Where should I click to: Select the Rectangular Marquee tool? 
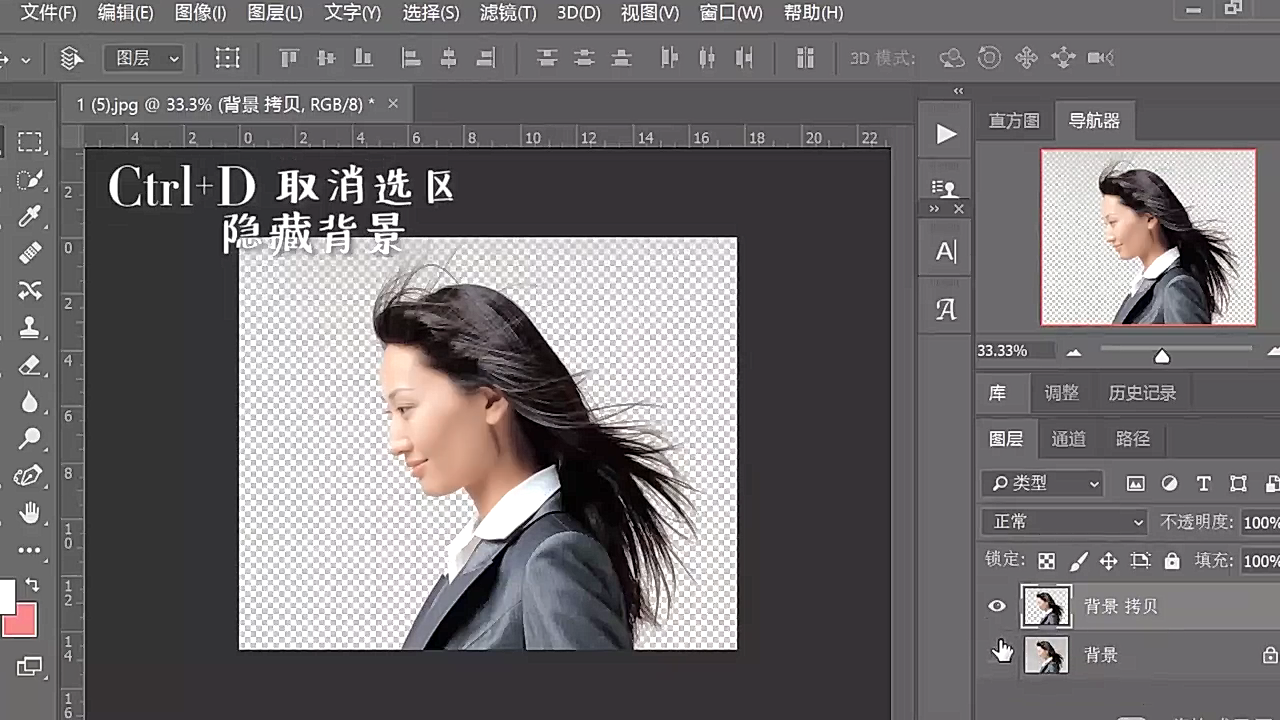tap(30, 142)
